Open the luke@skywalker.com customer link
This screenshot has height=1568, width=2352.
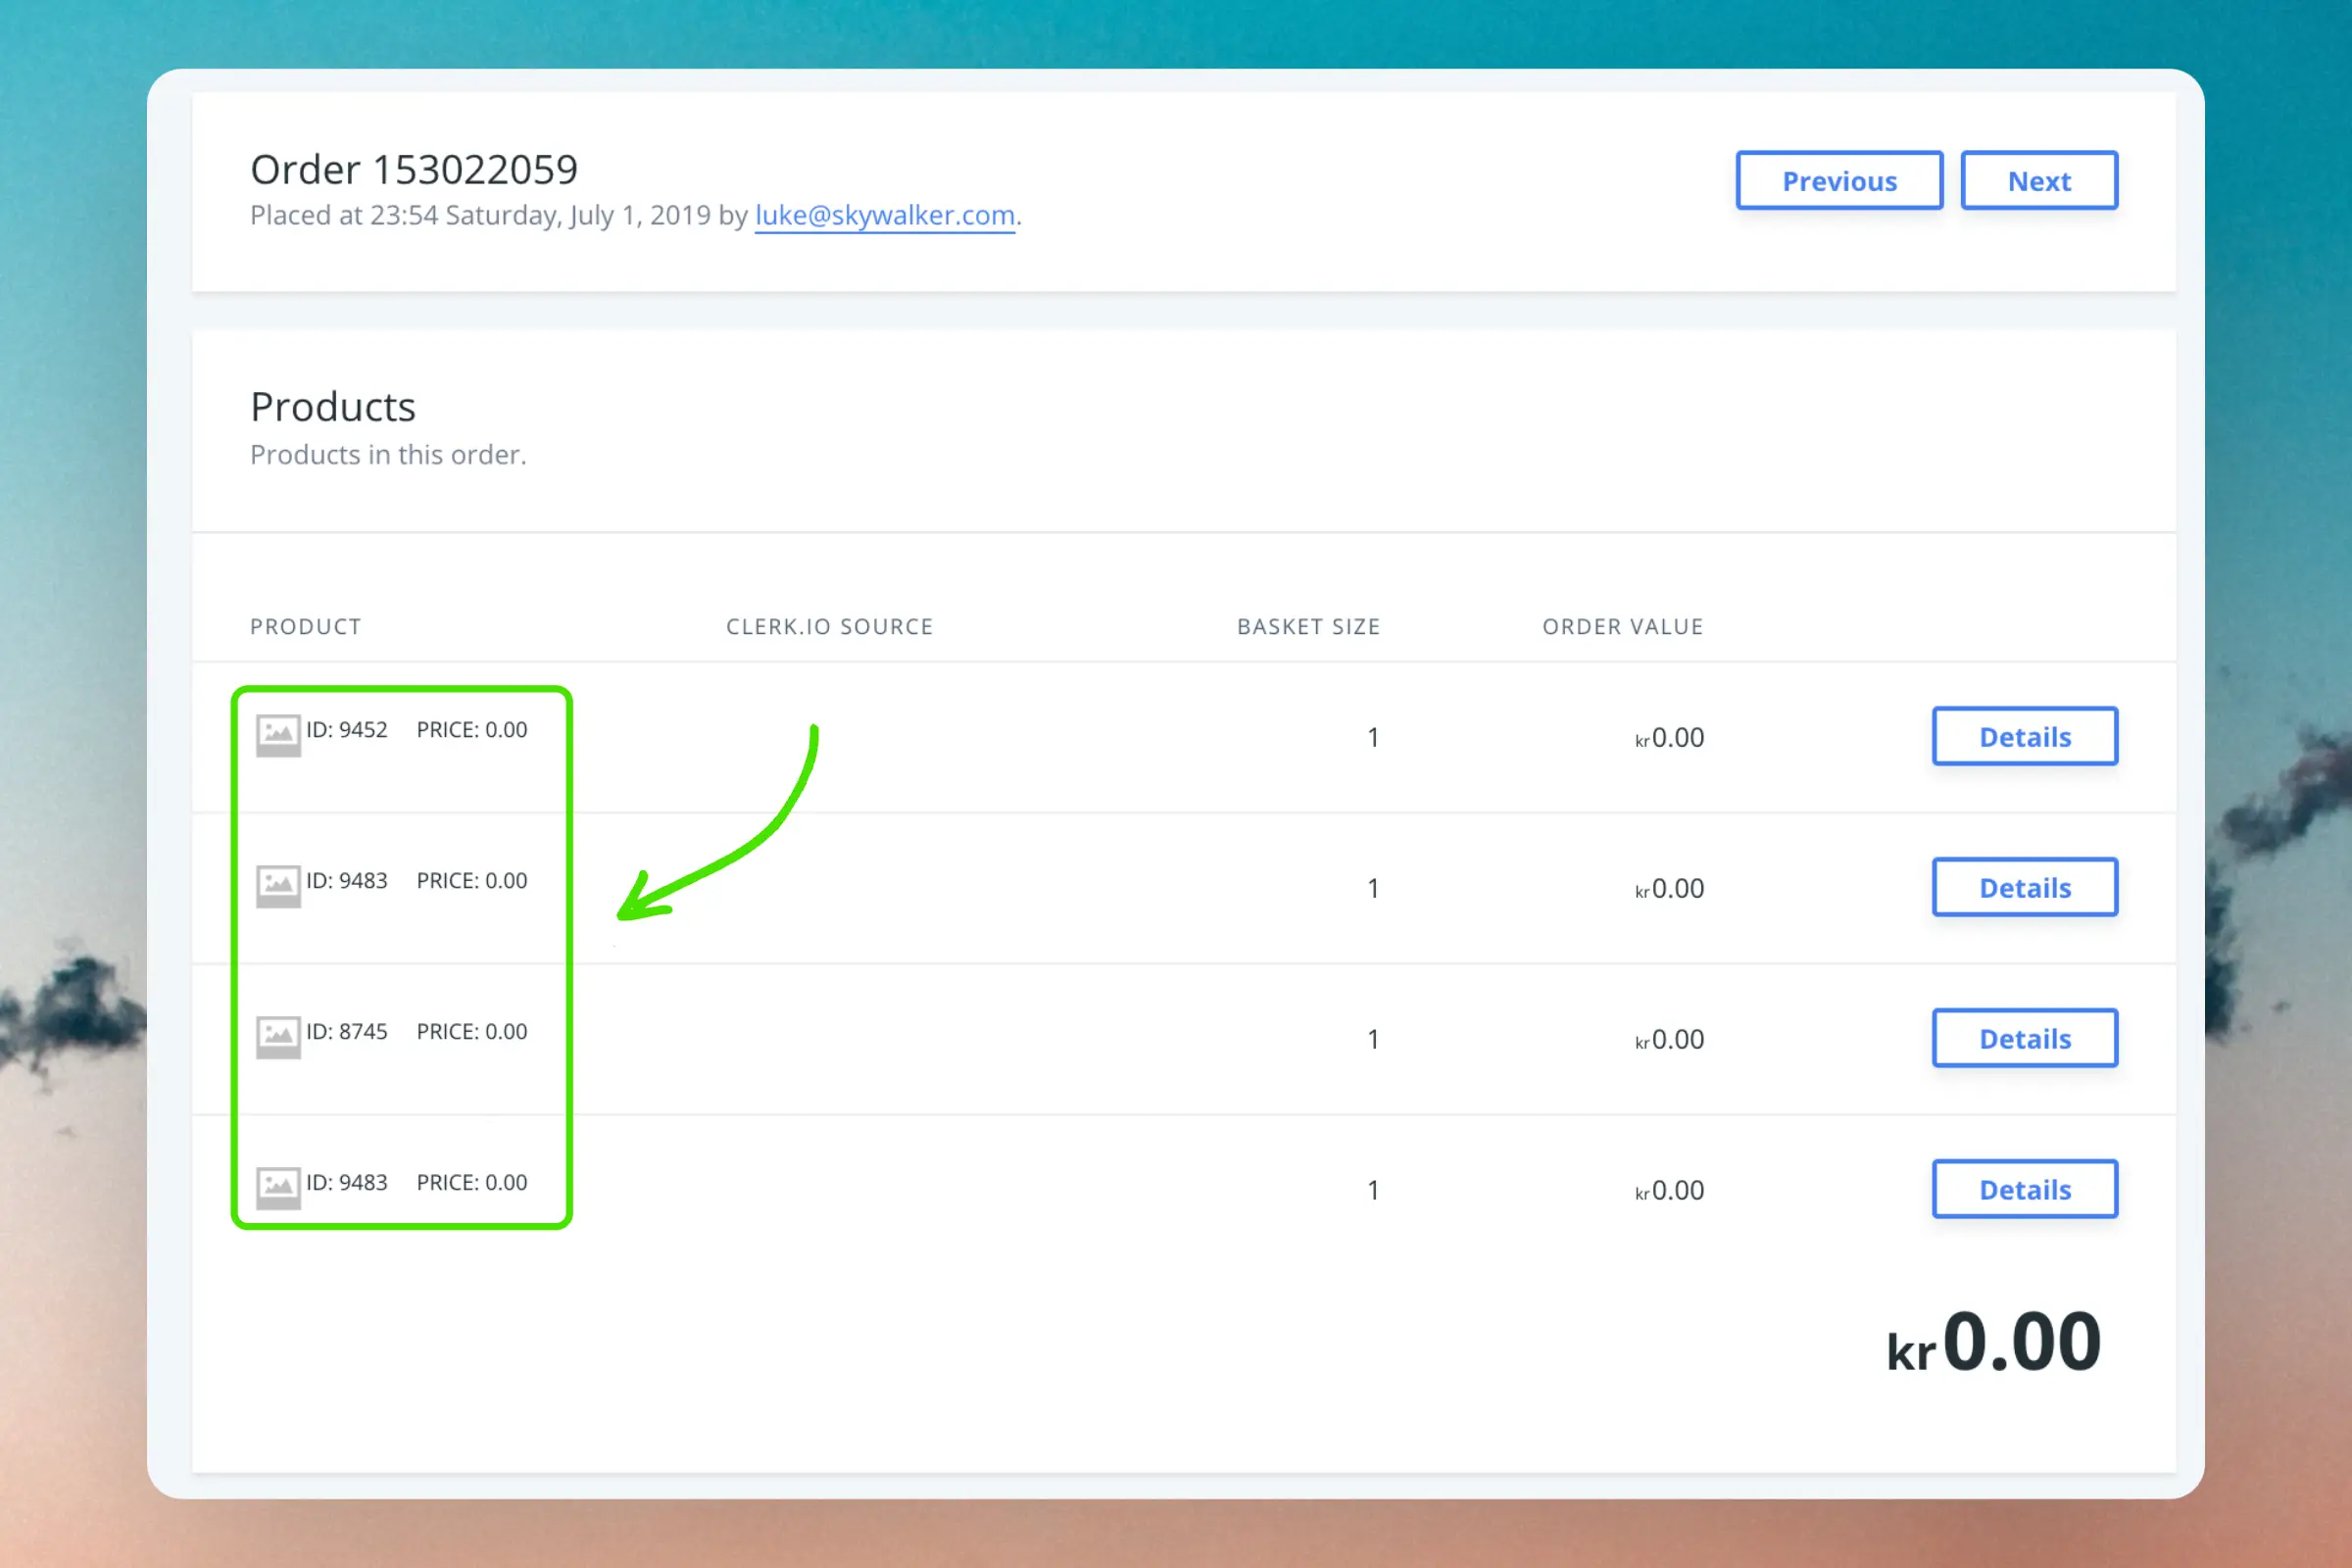click(884, 215)
